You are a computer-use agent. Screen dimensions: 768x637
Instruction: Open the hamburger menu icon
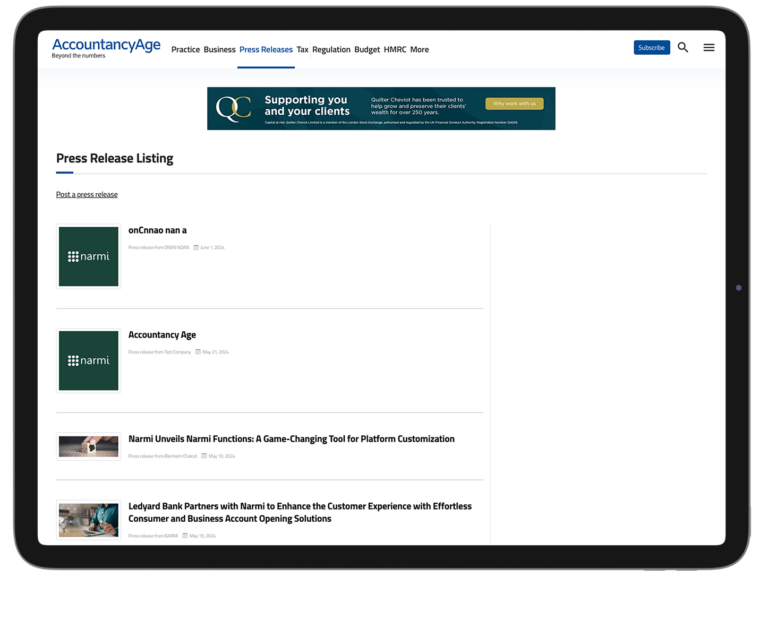coord(709,47)
